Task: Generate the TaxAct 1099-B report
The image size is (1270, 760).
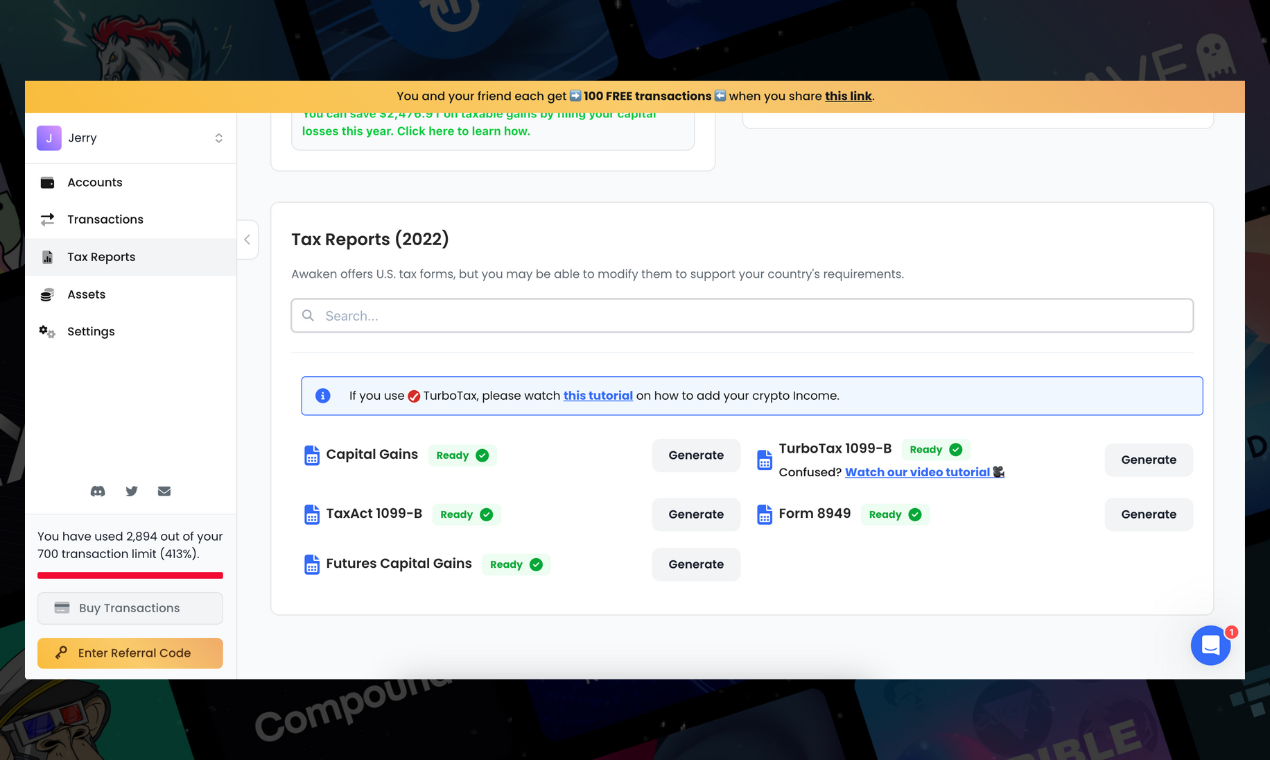Action: (x=696, y=514)
